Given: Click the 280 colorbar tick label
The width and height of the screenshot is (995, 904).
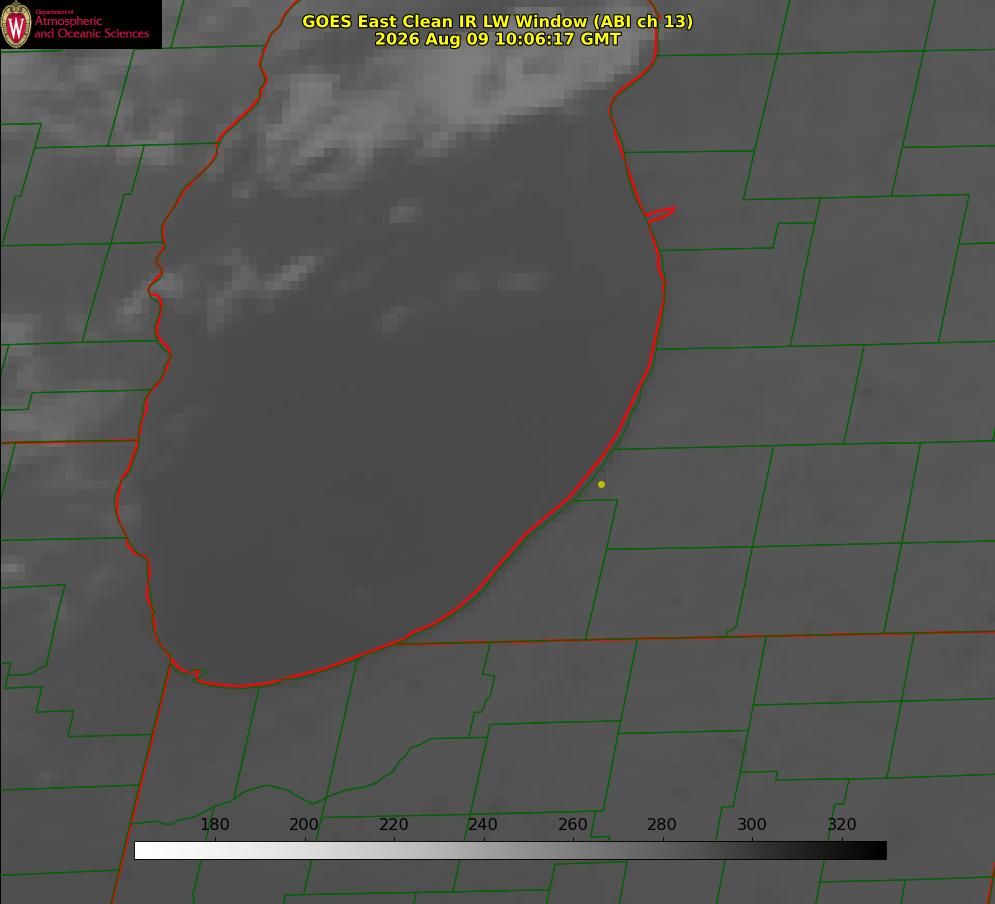Looking at the screenshot, I should point(662,824).
